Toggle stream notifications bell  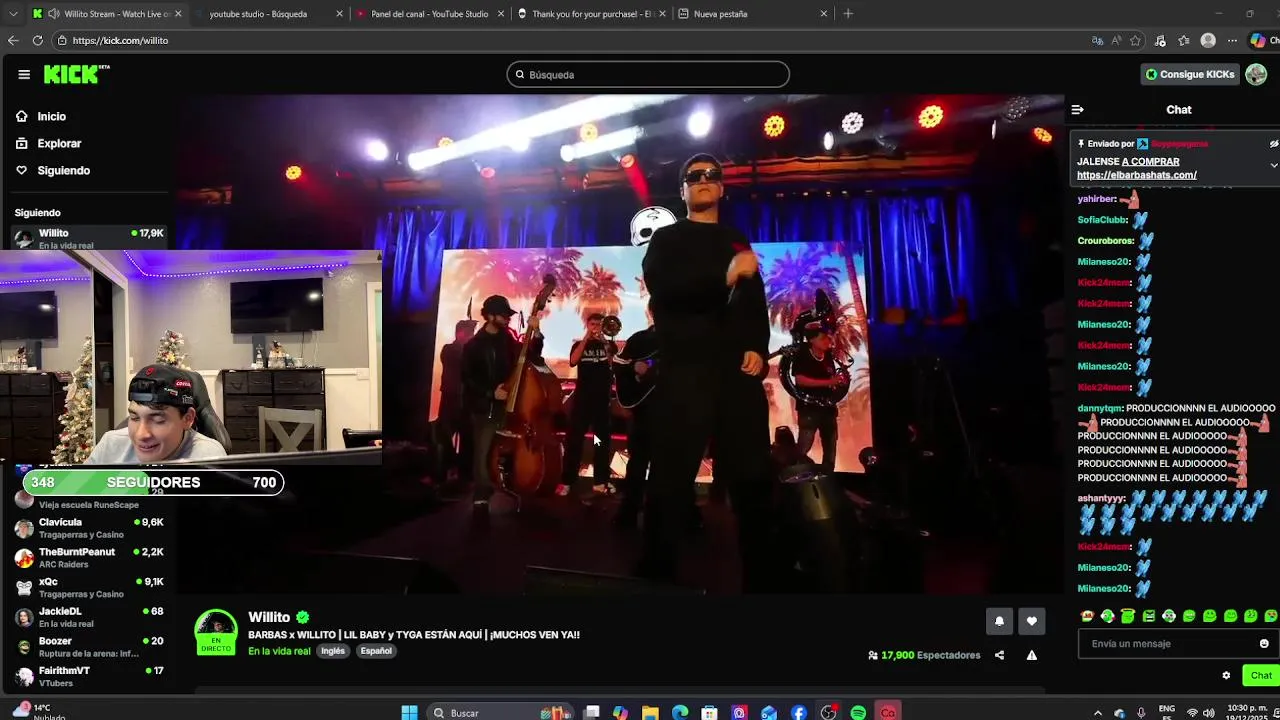[x=999, y=621]
